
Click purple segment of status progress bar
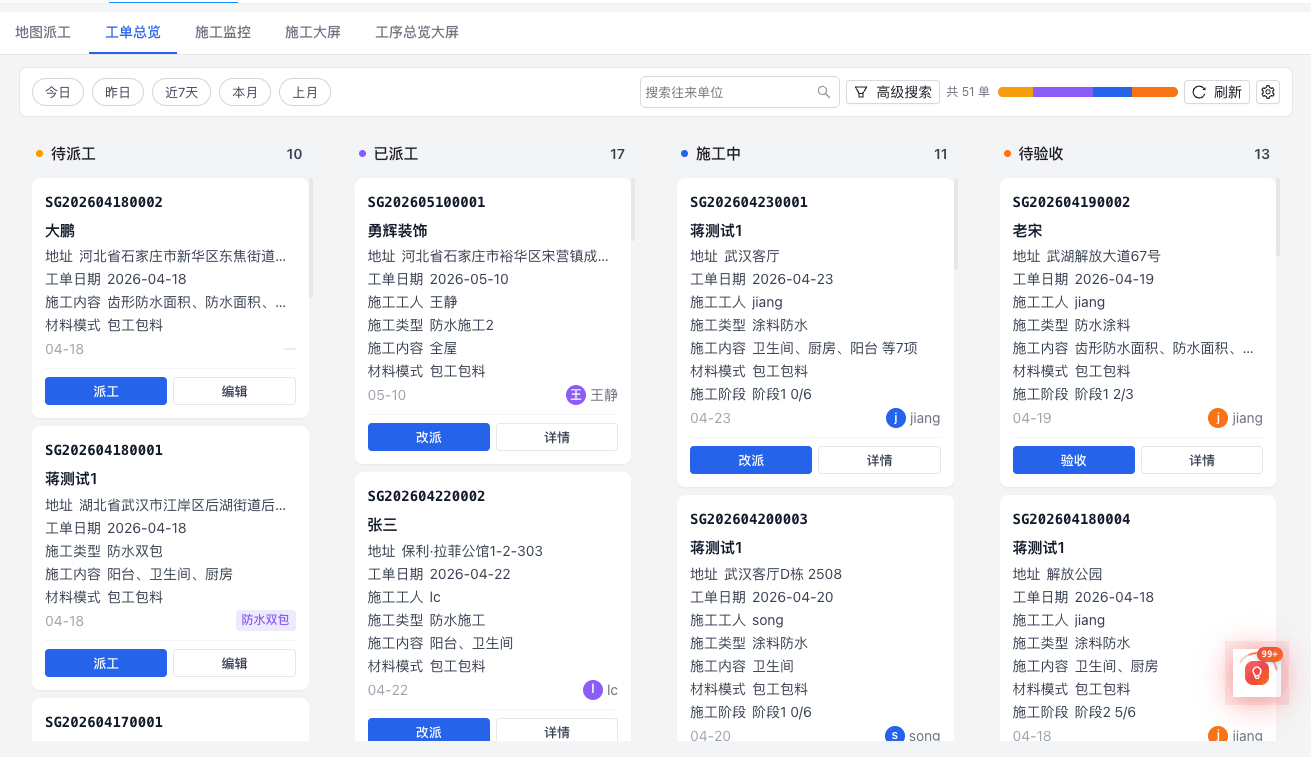pyautogui.click(x=1063, y=92)
